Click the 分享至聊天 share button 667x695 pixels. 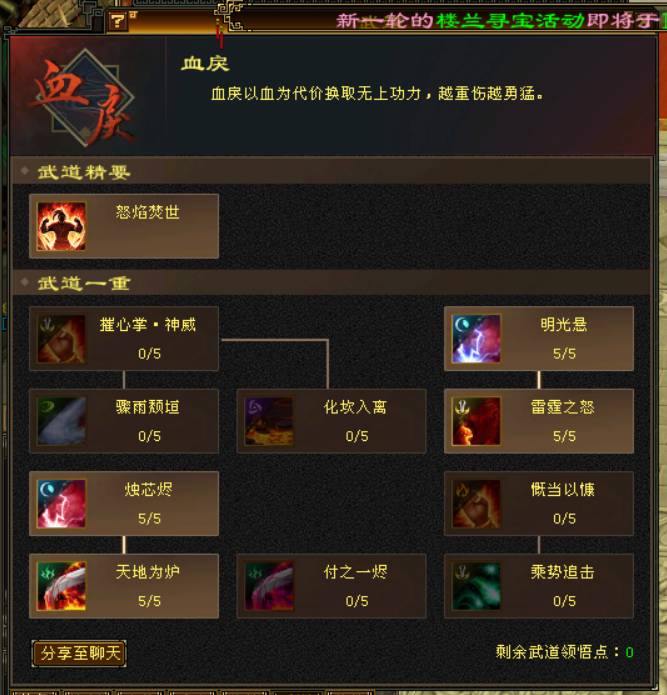click(x=80, y=653)
